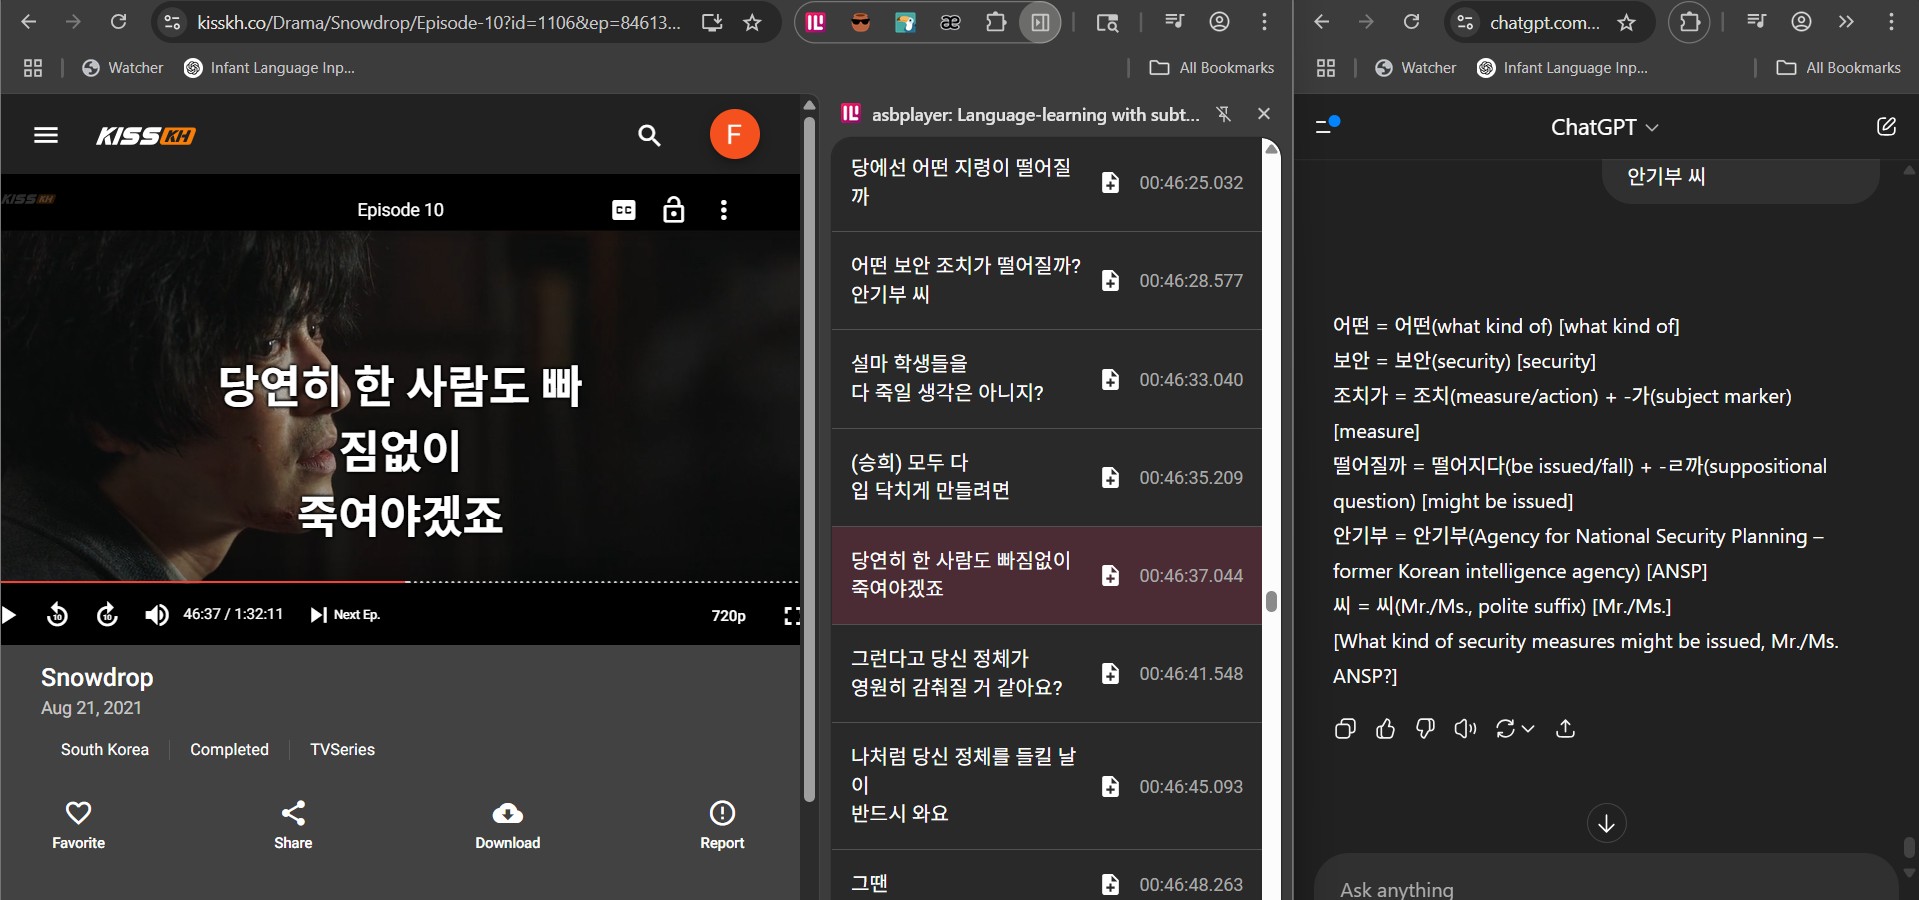
Task: Copy subtitle at 00:46:25.032
Action: [1110, 182]
